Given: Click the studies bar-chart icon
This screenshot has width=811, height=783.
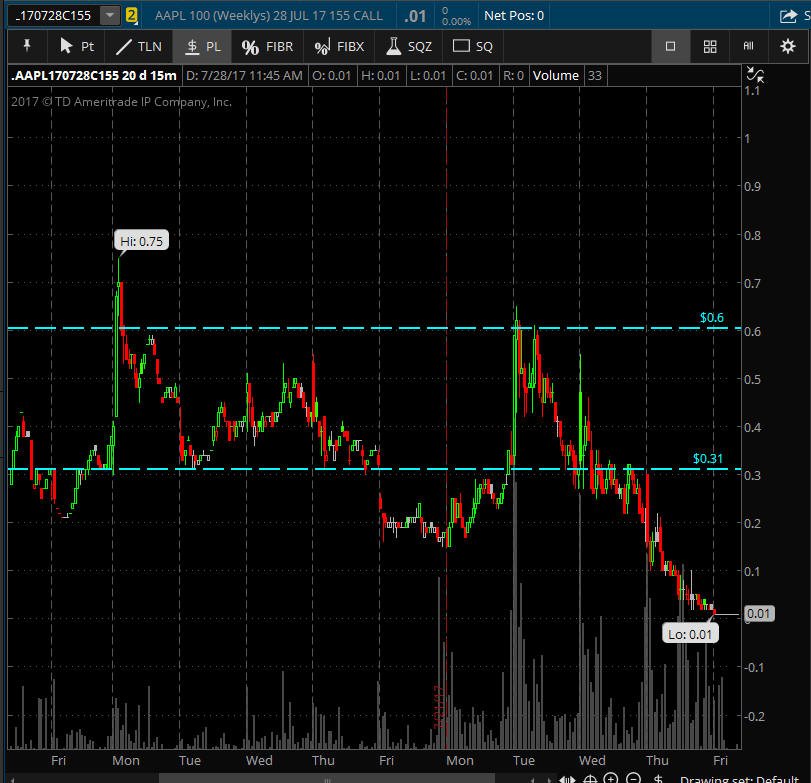Looking at the screenshot, I should coord(748,47).
